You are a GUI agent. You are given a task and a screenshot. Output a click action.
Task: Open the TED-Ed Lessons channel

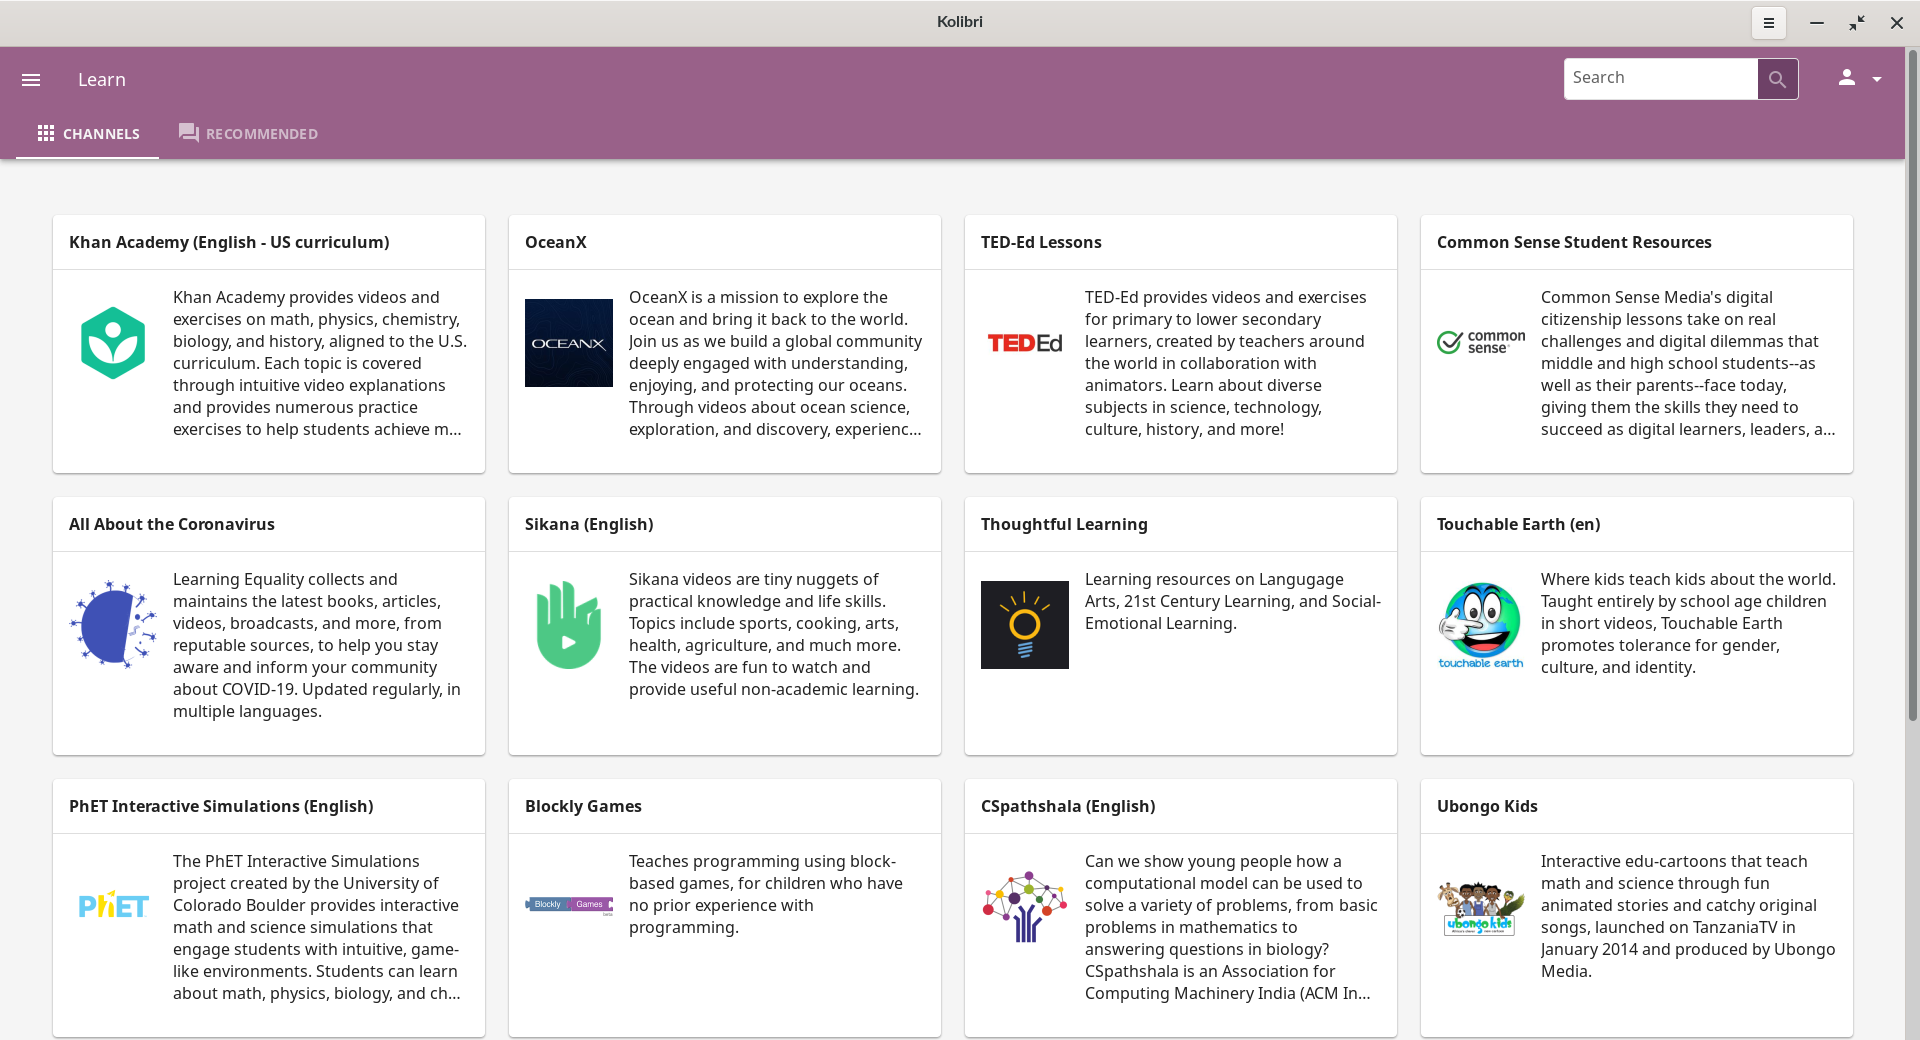(x=1041, y=243)
